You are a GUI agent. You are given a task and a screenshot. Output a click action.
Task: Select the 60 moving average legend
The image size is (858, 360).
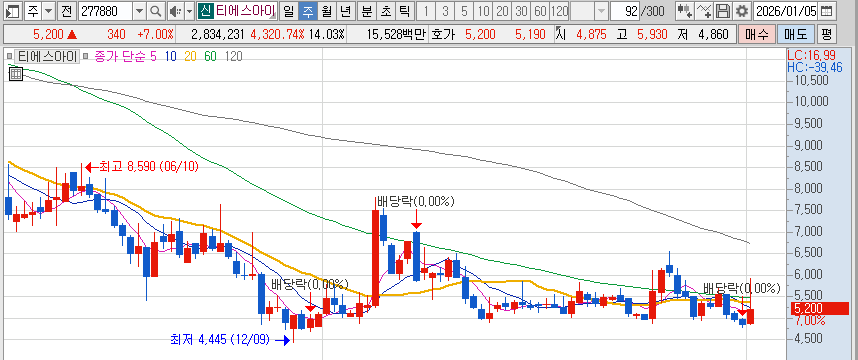coord(210,56)
